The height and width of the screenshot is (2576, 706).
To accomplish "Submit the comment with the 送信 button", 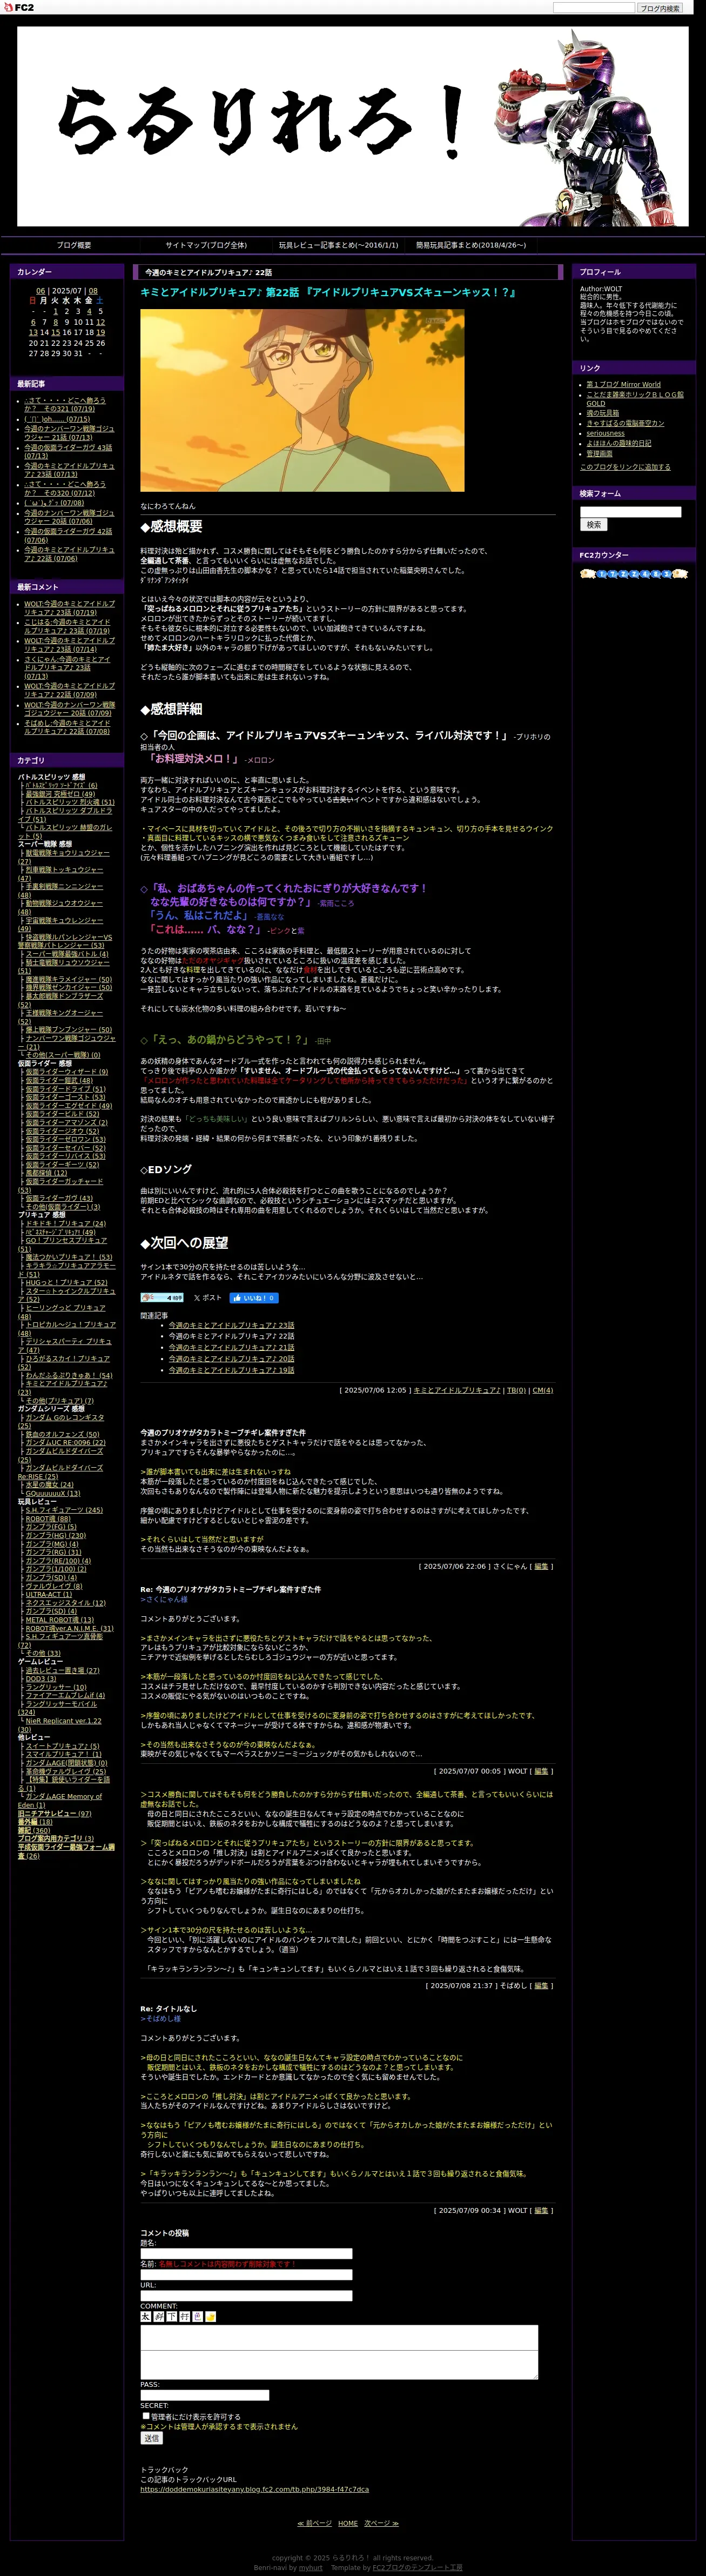I will click(x=152, y=2438).
